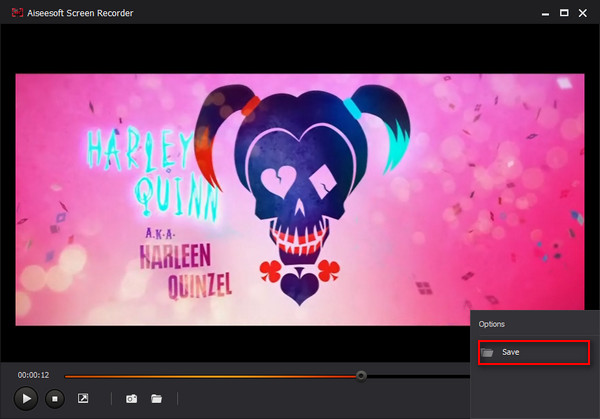Stop the video playback

[x=55, y=399]
